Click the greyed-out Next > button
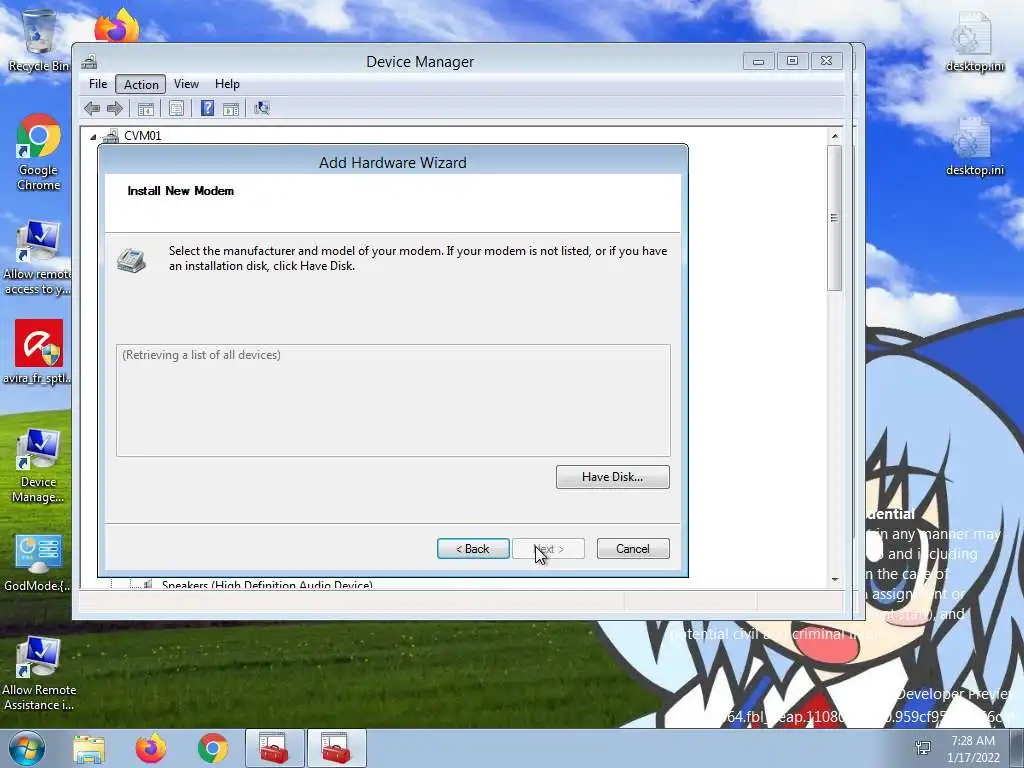The image size is (1024, 768). pyautogui.click(x=549, y=549)
